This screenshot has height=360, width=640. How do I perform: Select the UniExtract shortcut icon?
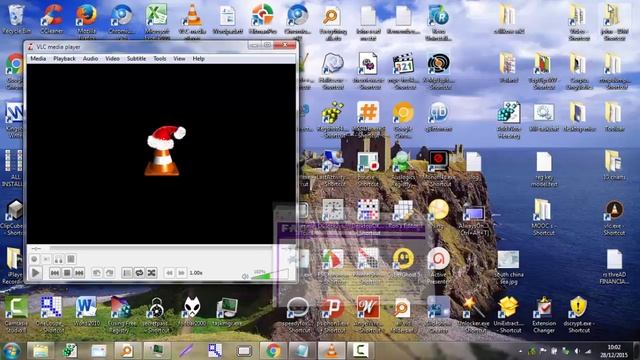508,314
